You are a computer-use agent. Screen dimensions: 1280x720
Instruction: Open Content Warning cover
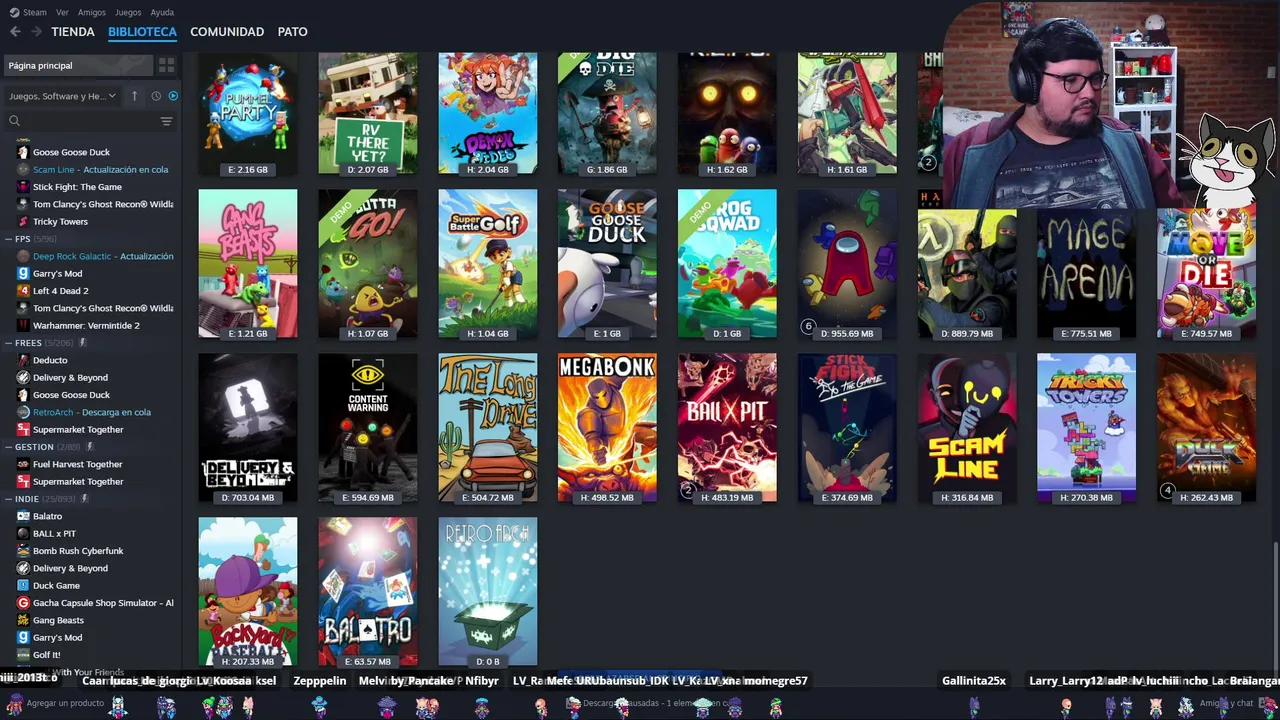tap(368, 427)
